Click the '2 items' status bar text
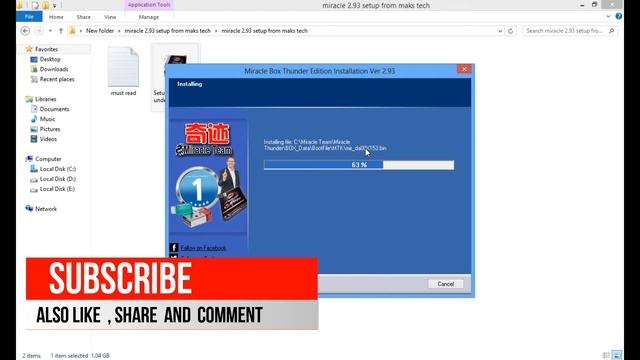Viewport: 640px width, 360px height. [31, 356]
